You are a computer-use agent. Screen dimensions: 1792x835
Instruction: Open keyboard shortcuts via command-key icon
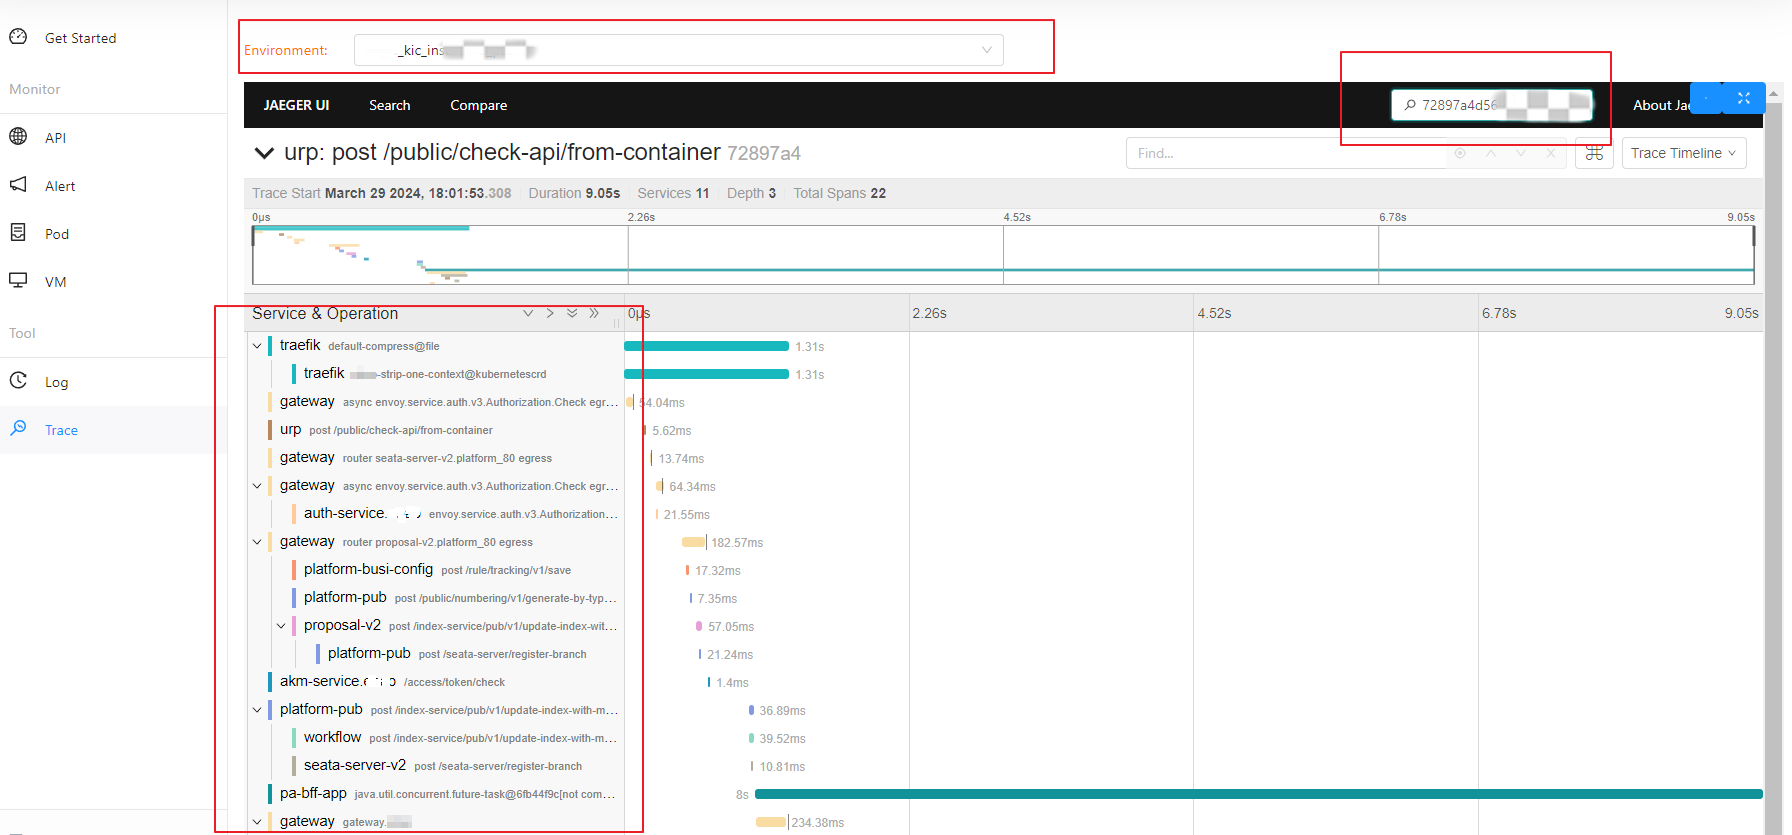(1594, 153)
